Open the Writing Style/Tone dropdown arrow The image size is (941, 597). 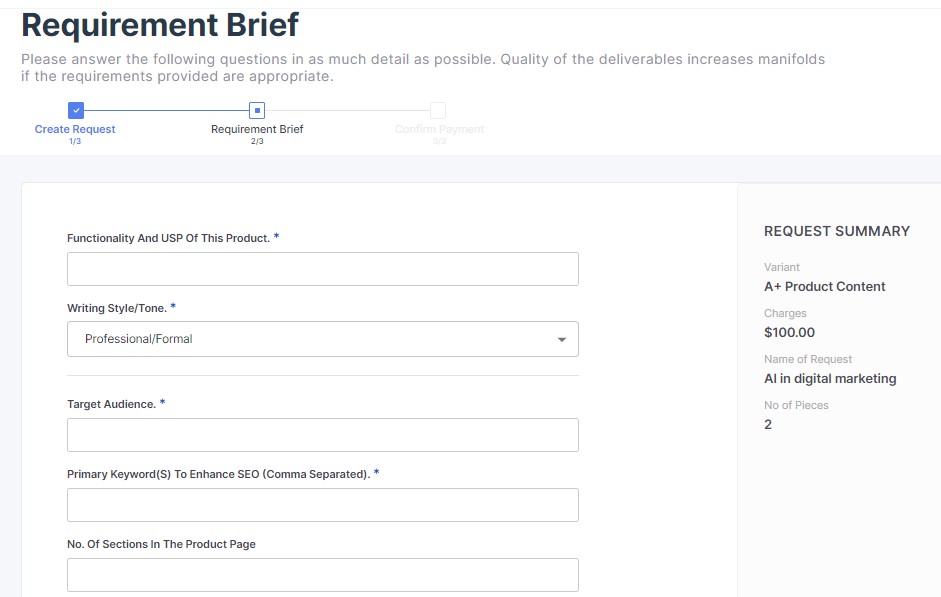coord(562,340)
